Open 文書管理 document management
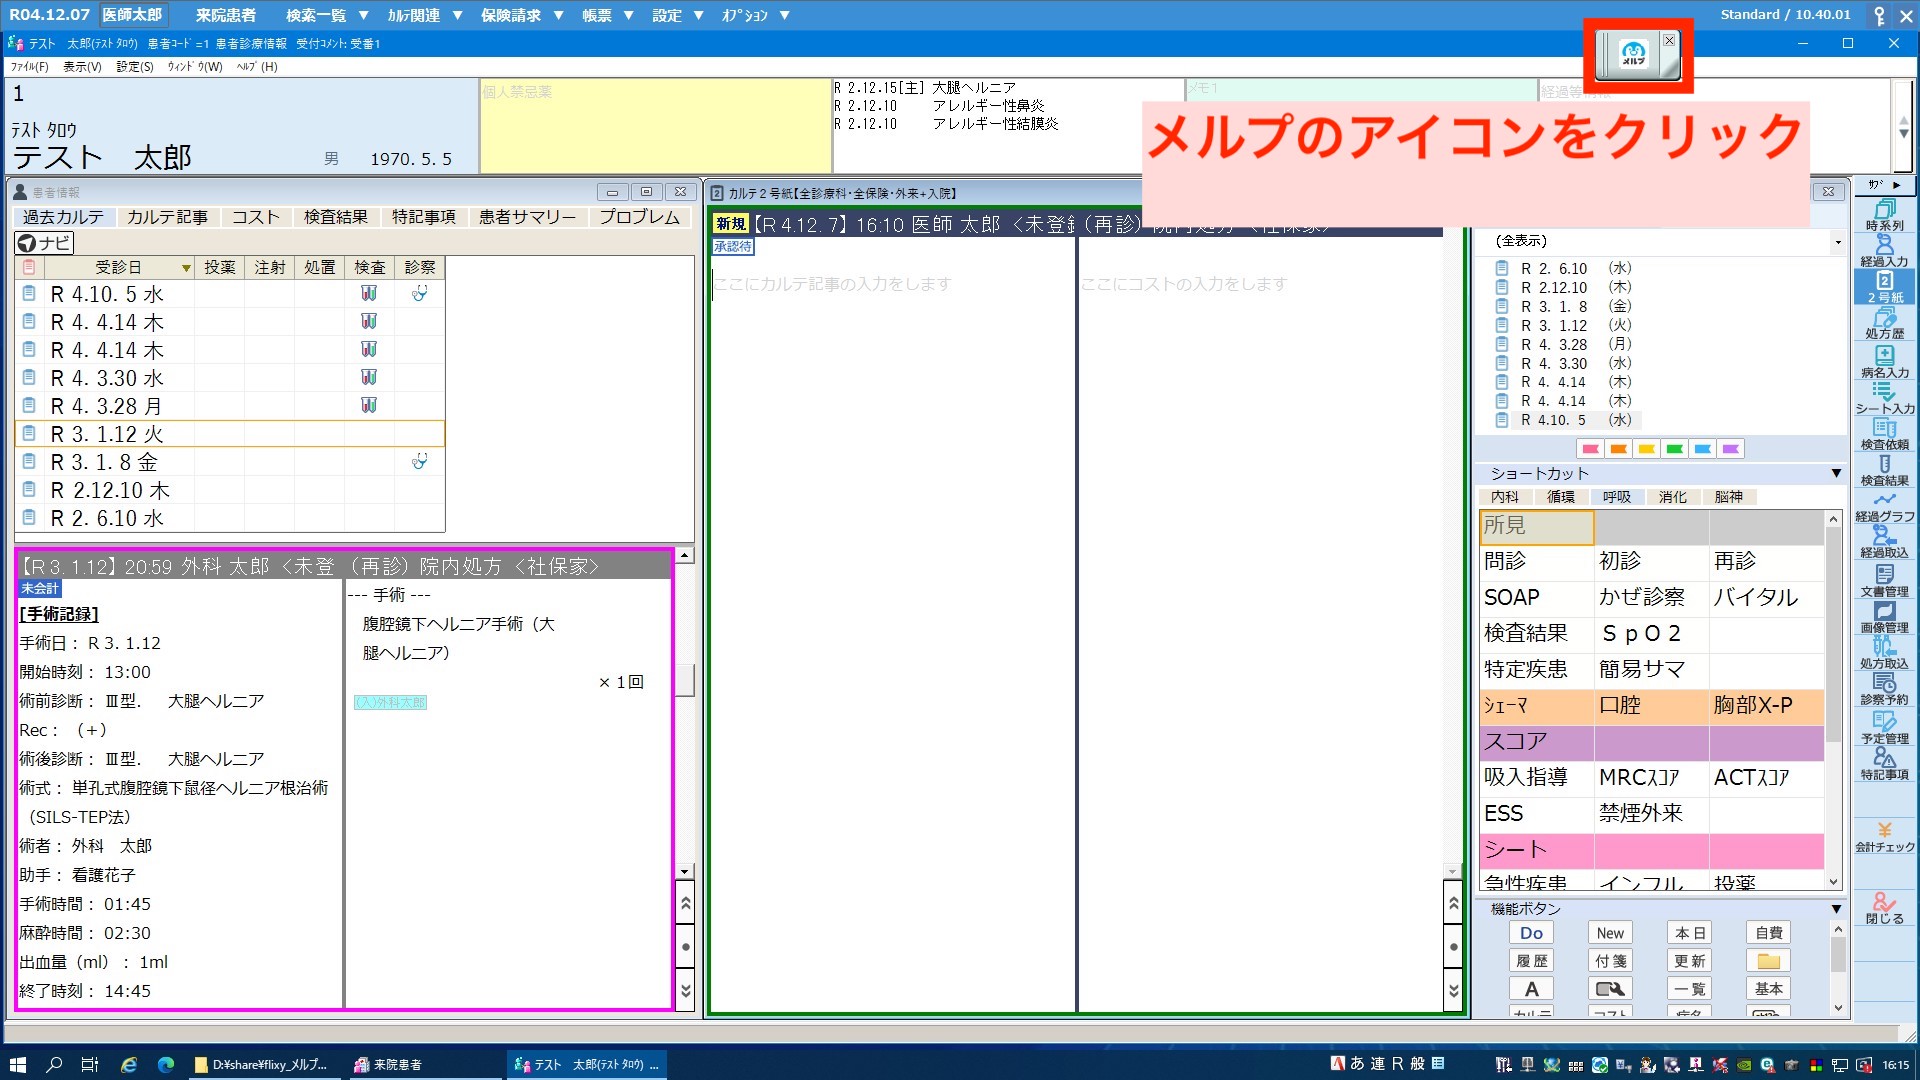1920x1080 pixels. (1885, 581)
